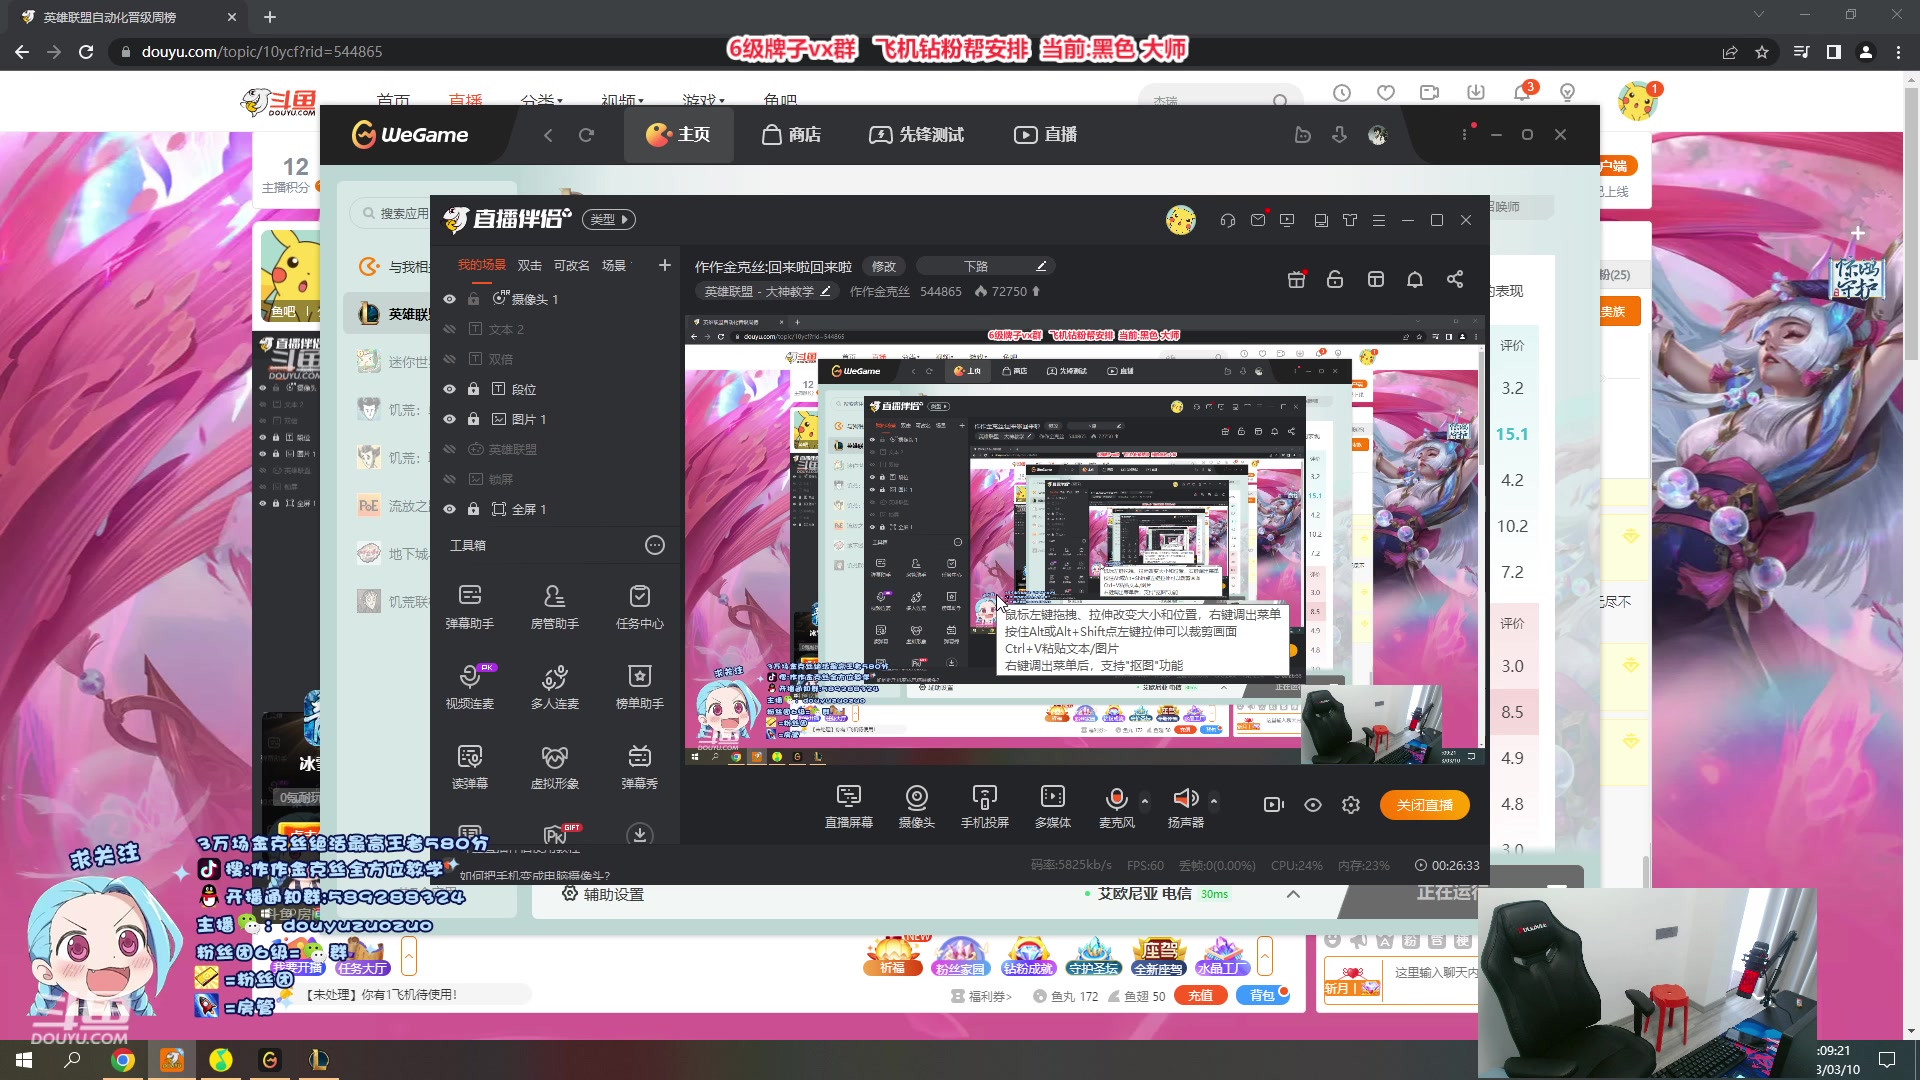Switch to 可改名 scene tab

(571, 265)
